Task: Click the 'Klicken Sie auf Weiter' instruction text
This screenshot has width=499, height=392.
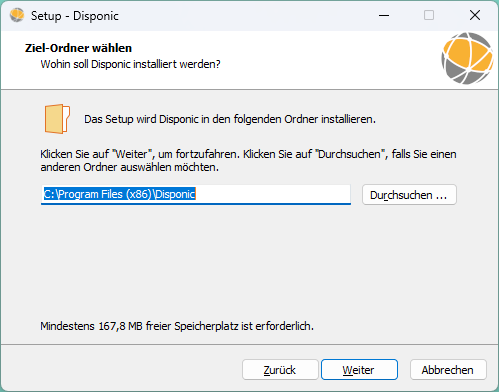Action: pyautogui.click(x=248, y=160)
